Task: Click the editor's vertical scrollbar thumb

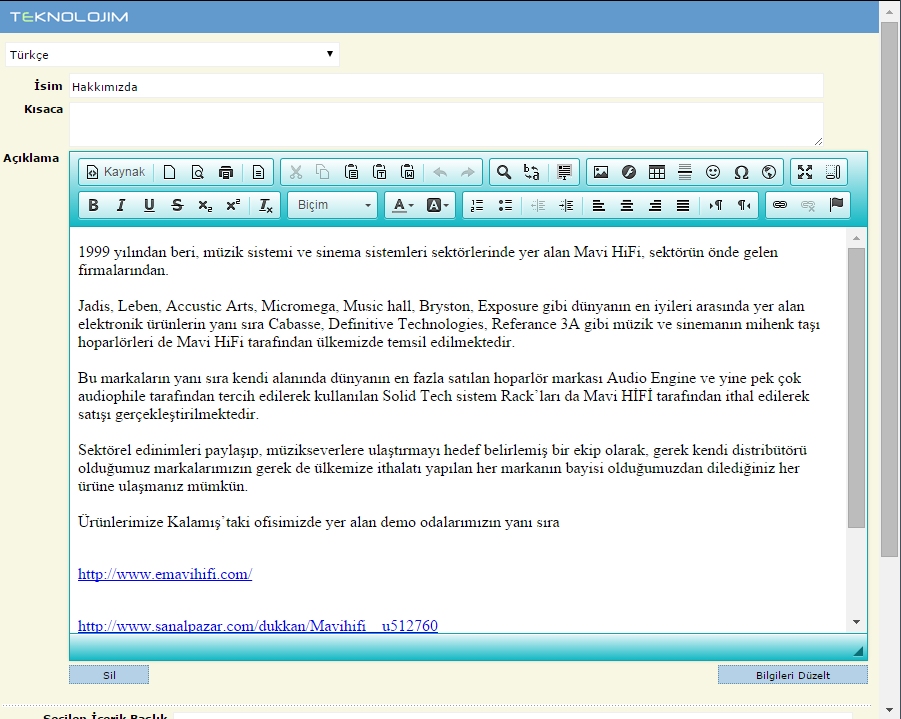Action: (856, 388)
